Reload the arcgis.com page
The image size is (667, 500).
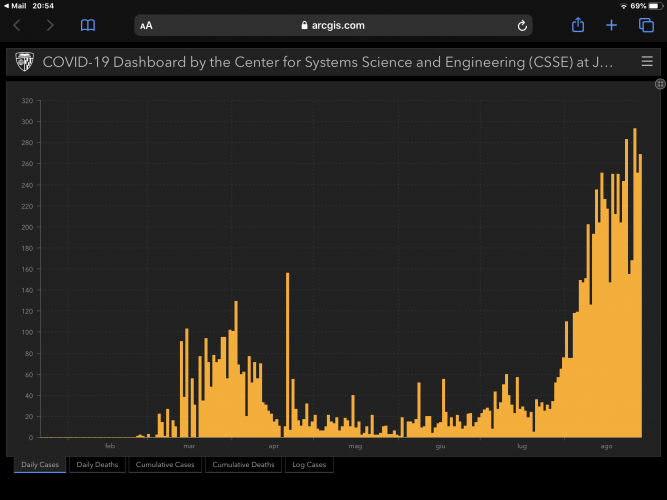[522, 25]
